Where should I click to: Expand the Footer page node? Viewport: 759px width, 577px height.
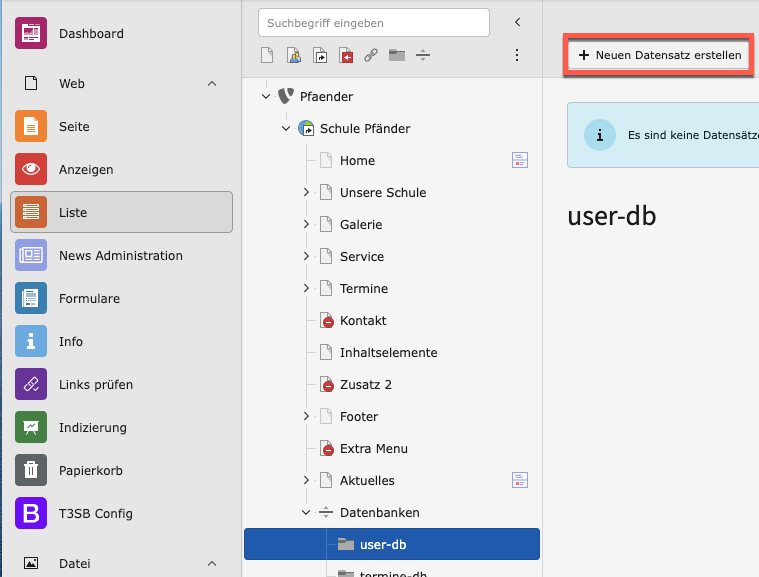tap(306, 416)
